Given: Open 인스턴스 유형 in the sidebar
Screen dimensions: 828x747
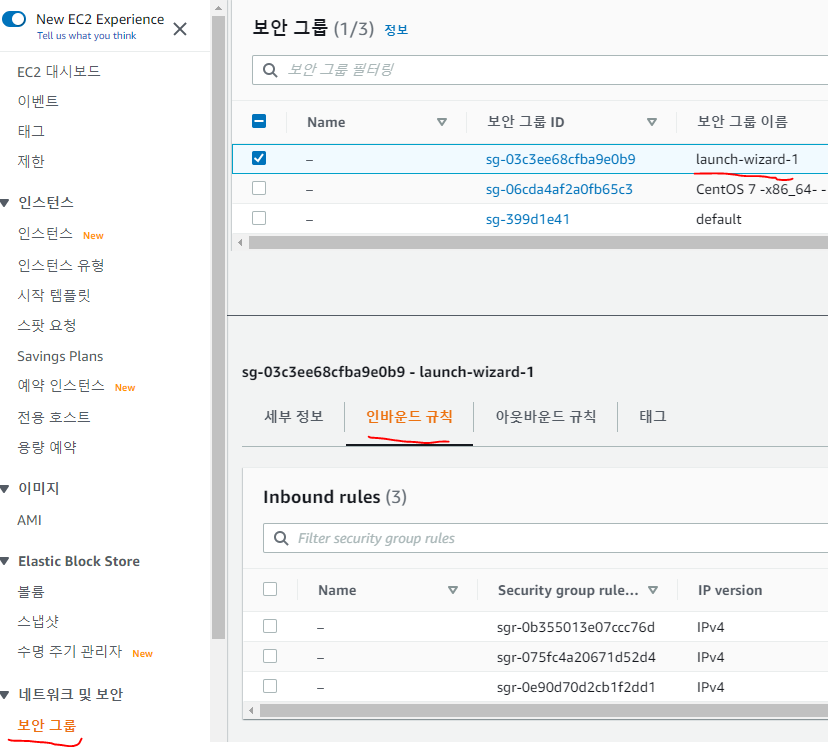Looking at the screenshot, I should [x=61, y=265].
